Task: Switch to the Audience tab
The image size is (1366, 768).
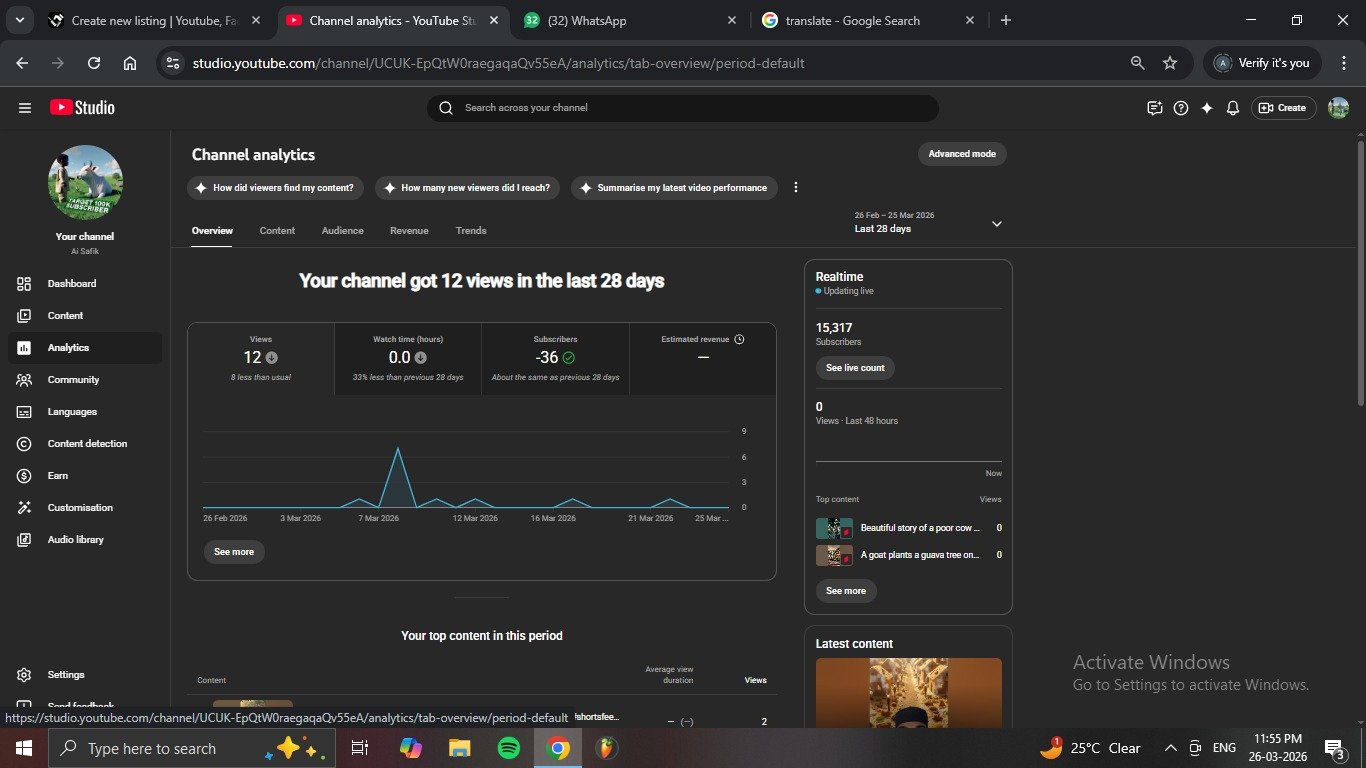Action: point(342,231)
